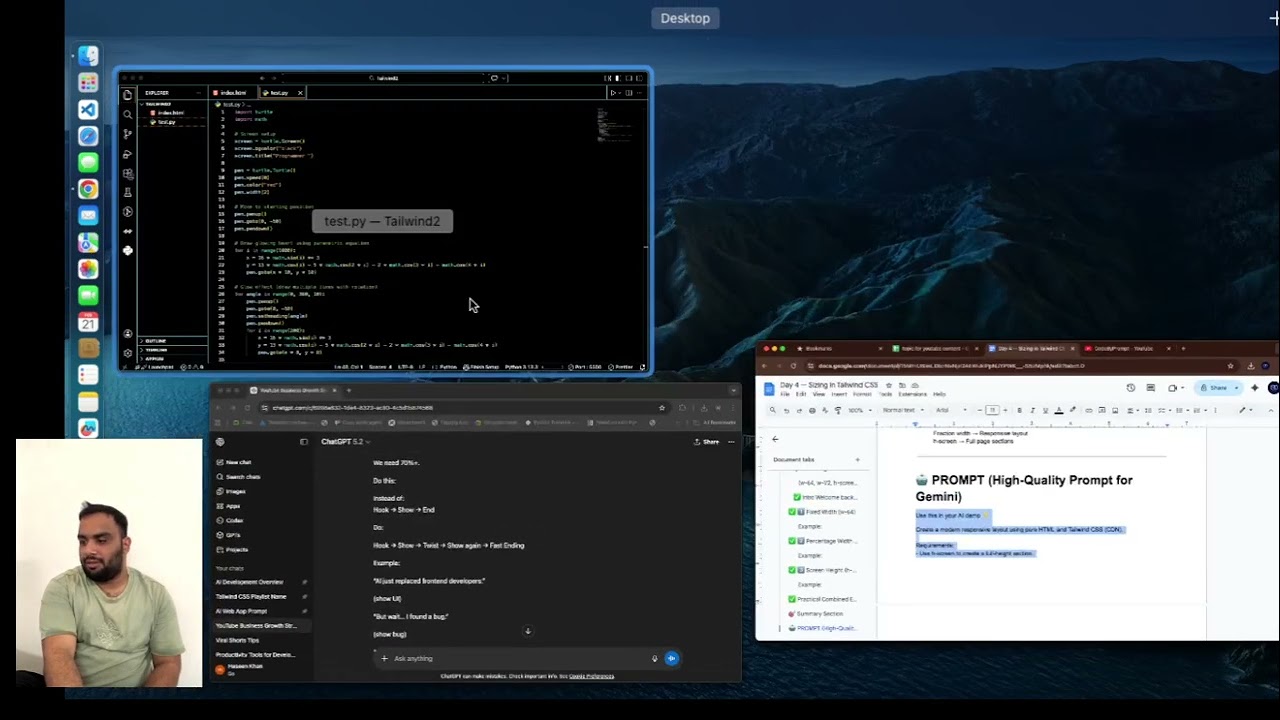The height and width of the screenshot is (720, 1280).
Task: Open the Format menu in Google Docs
Action: (862, 394)
